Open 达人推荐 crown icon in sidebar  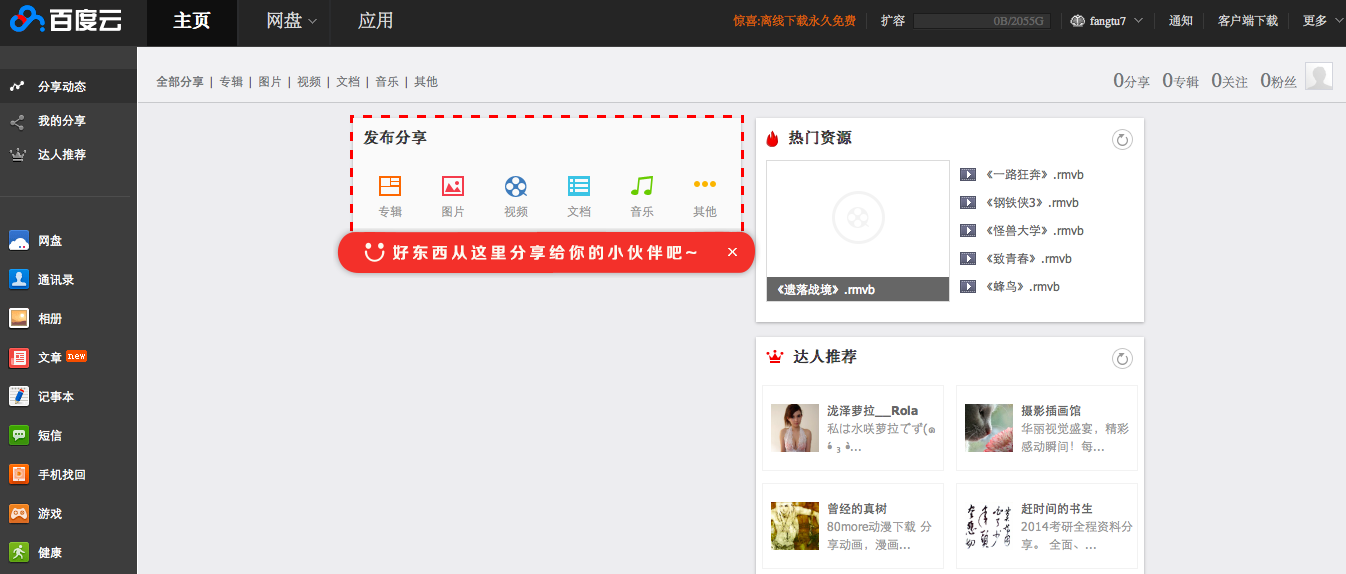[x=17, y=155]
